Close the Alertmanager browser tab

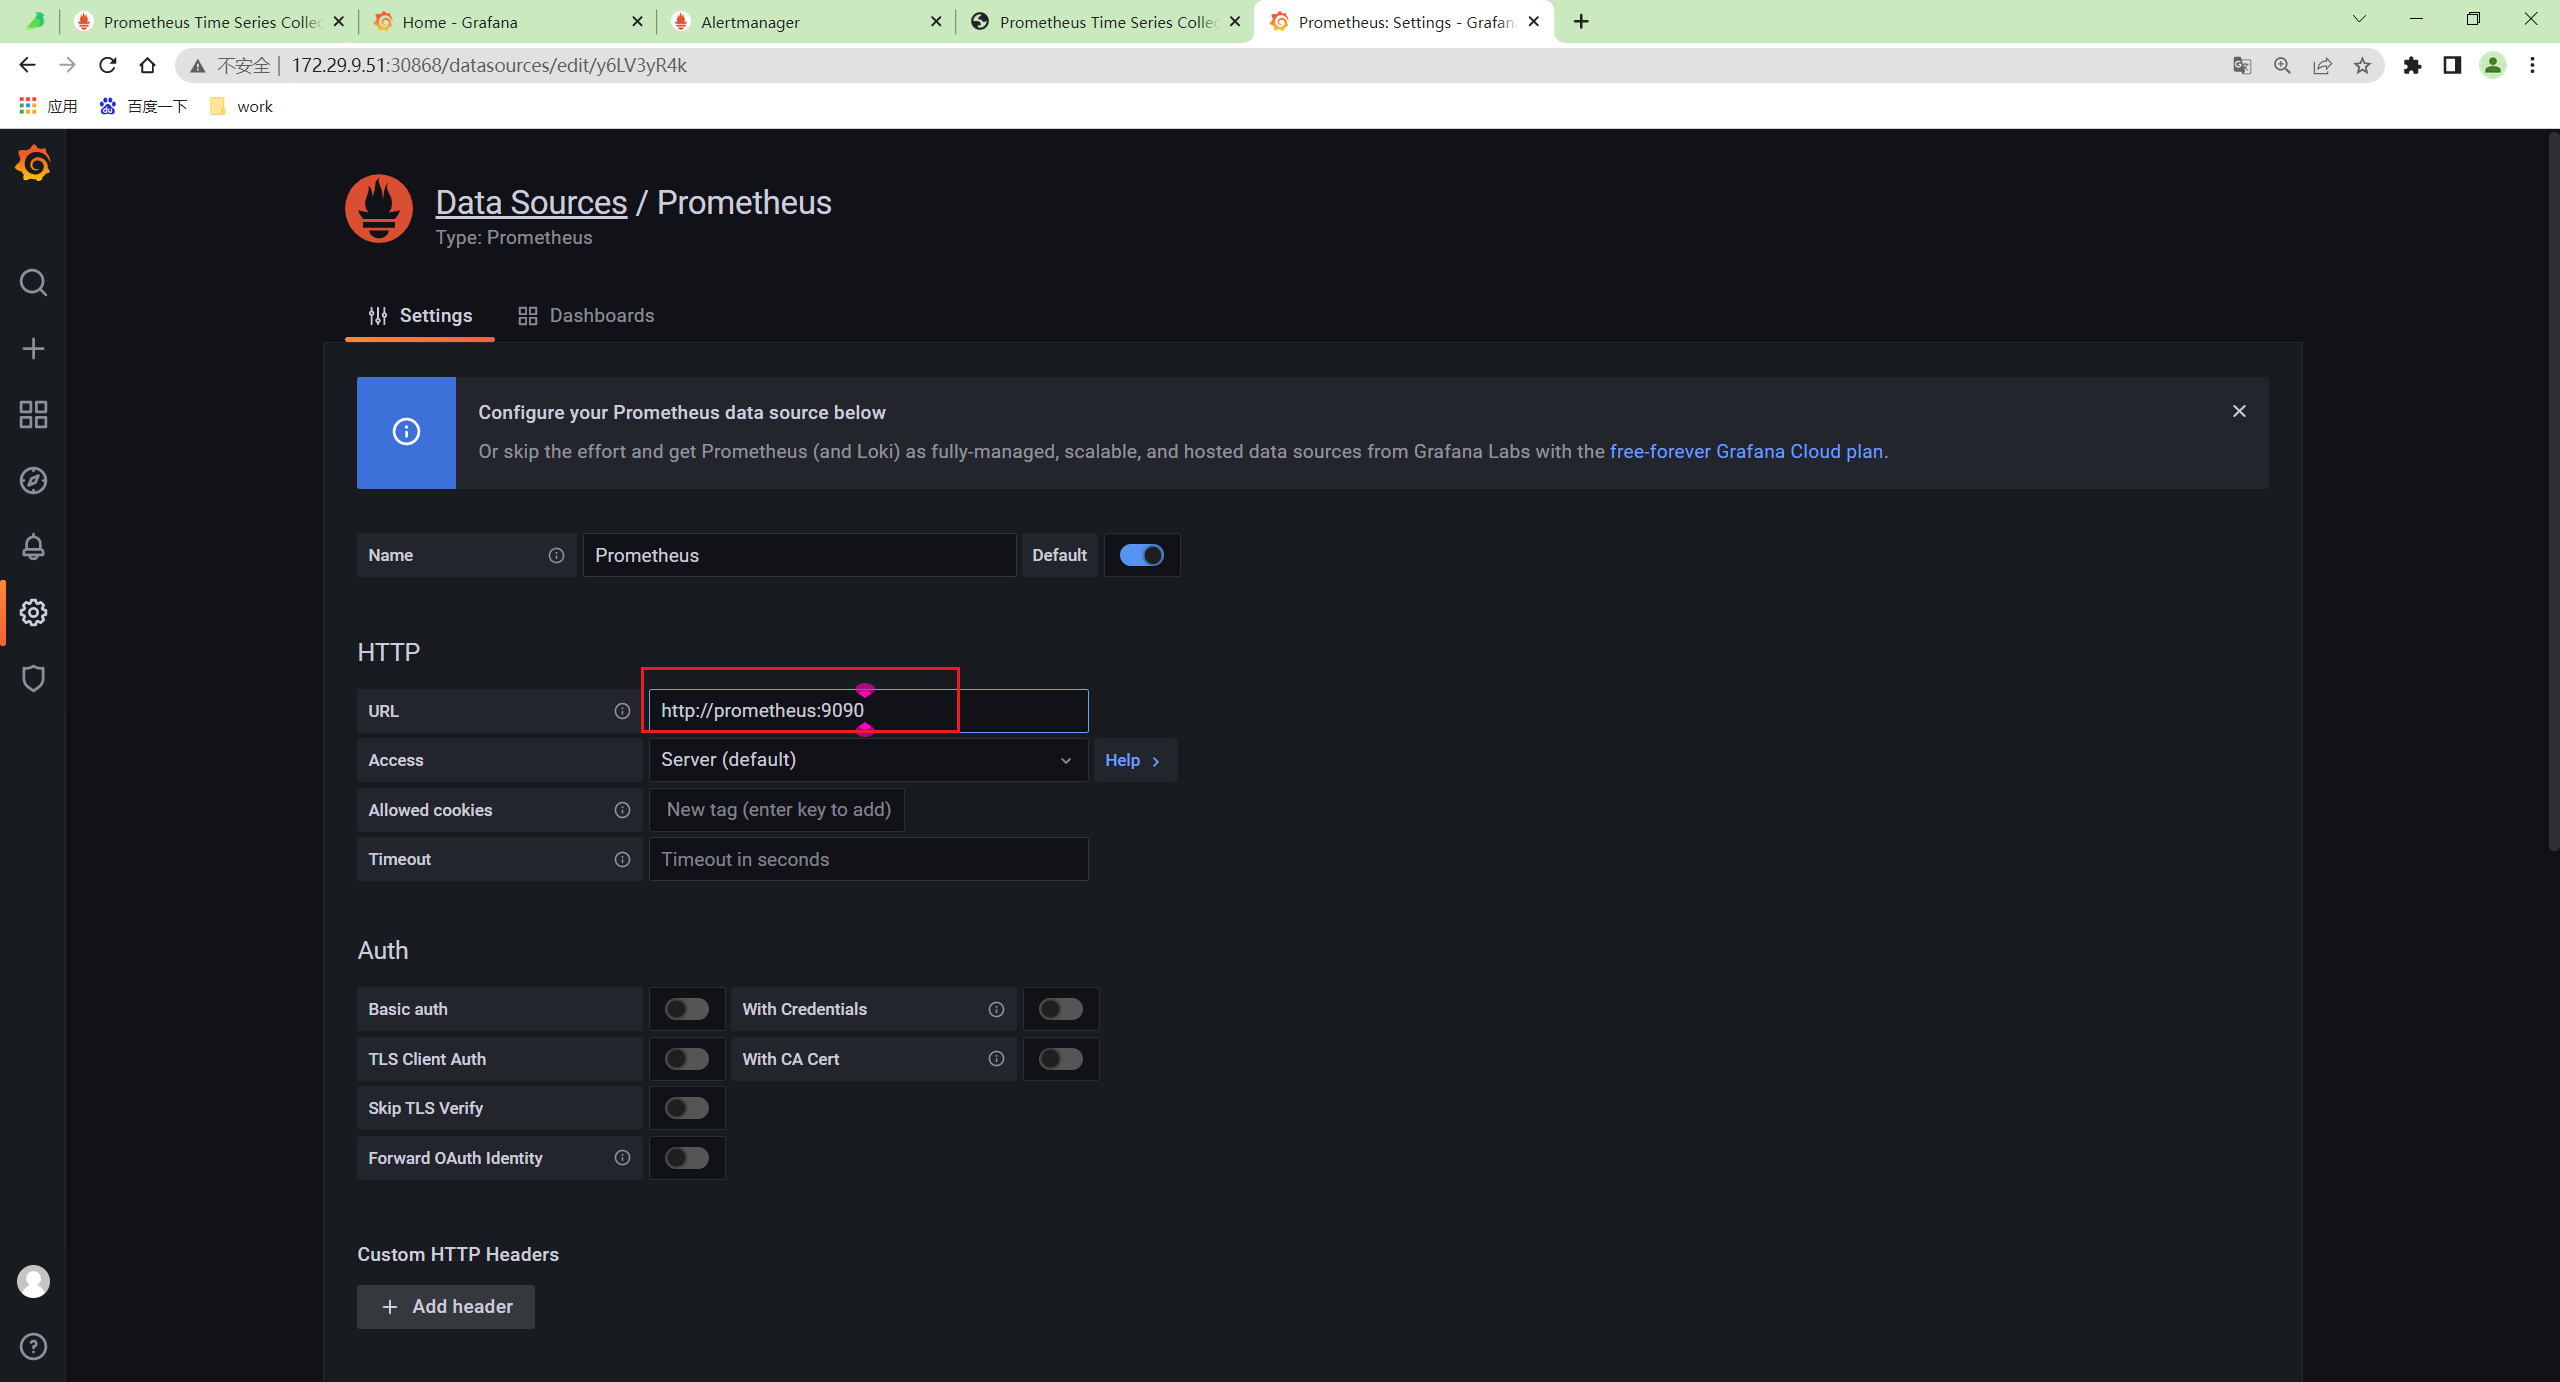(x=936, y=21)
